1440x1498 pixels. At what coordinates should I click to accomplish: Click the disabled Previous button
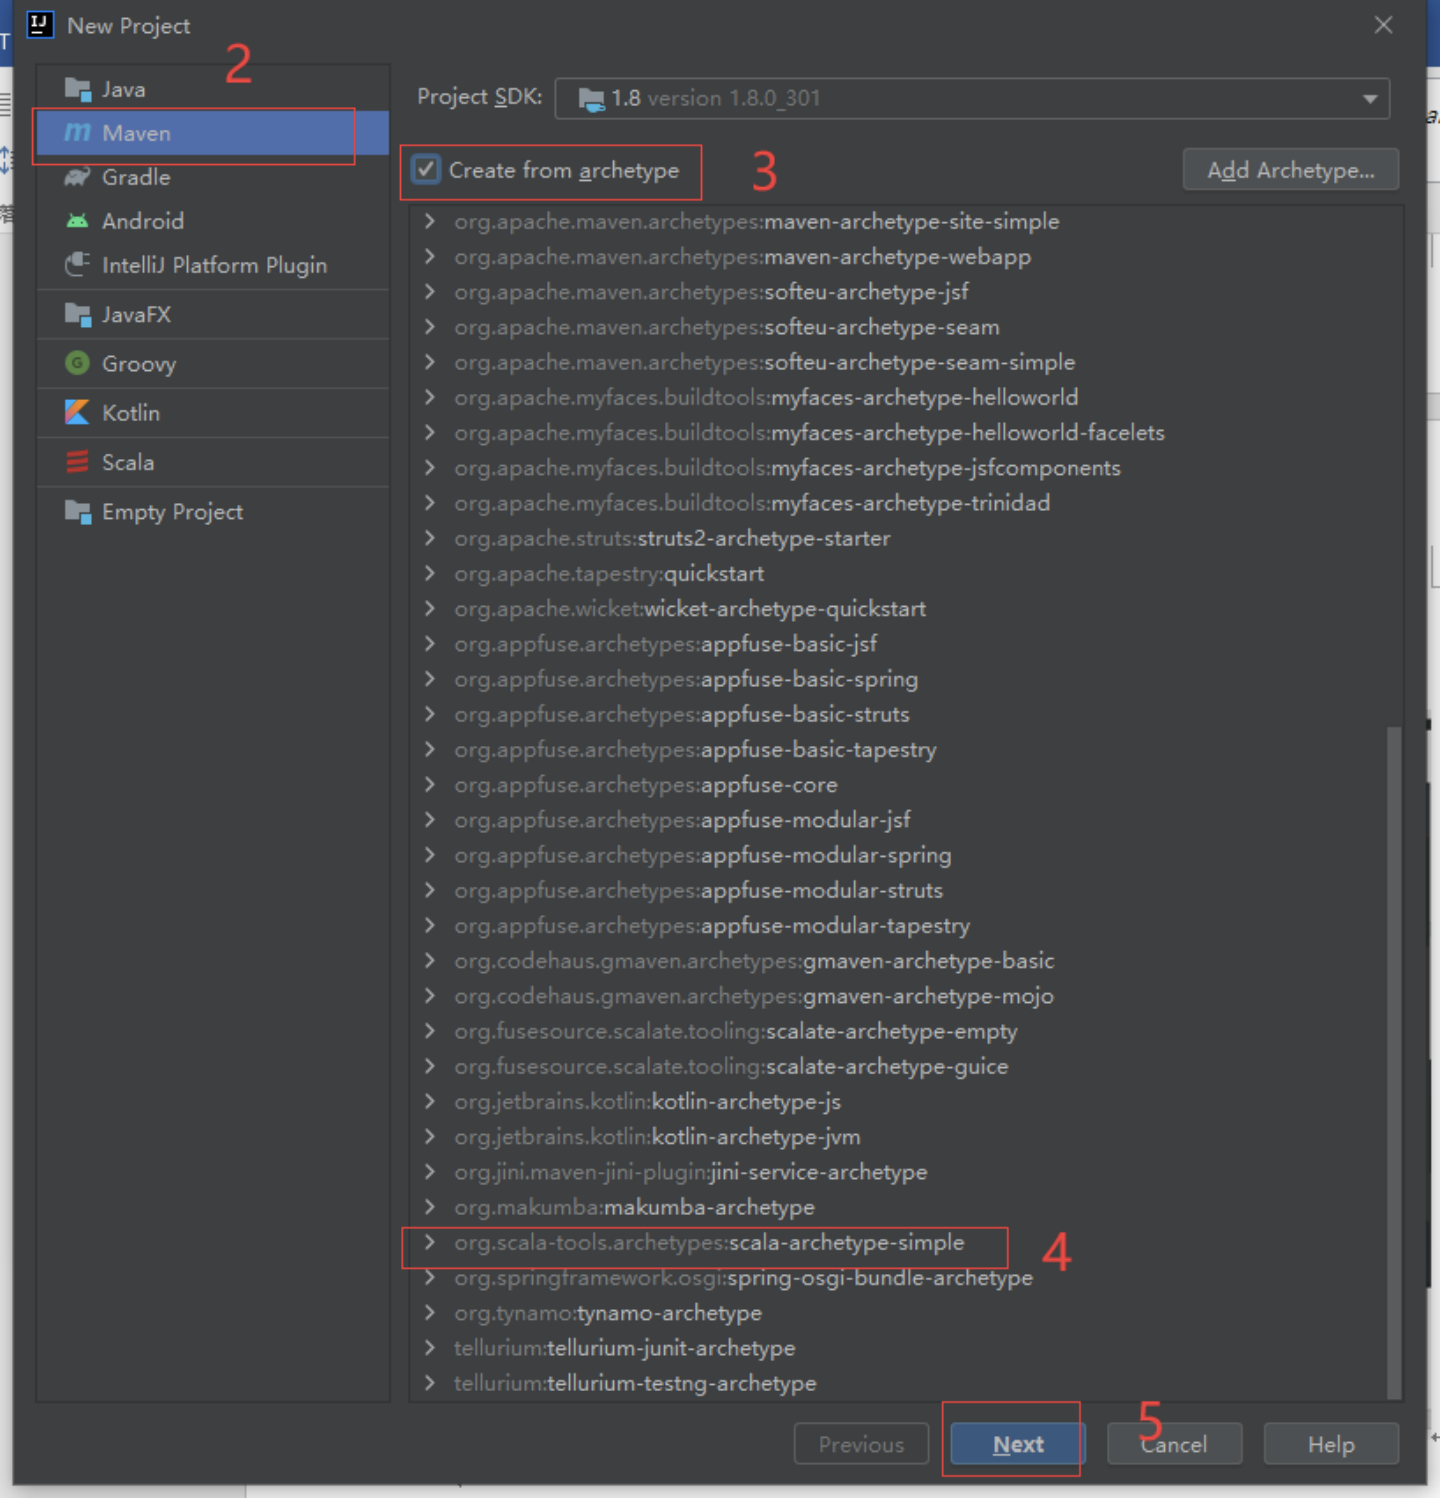(x=861, y=1444)
